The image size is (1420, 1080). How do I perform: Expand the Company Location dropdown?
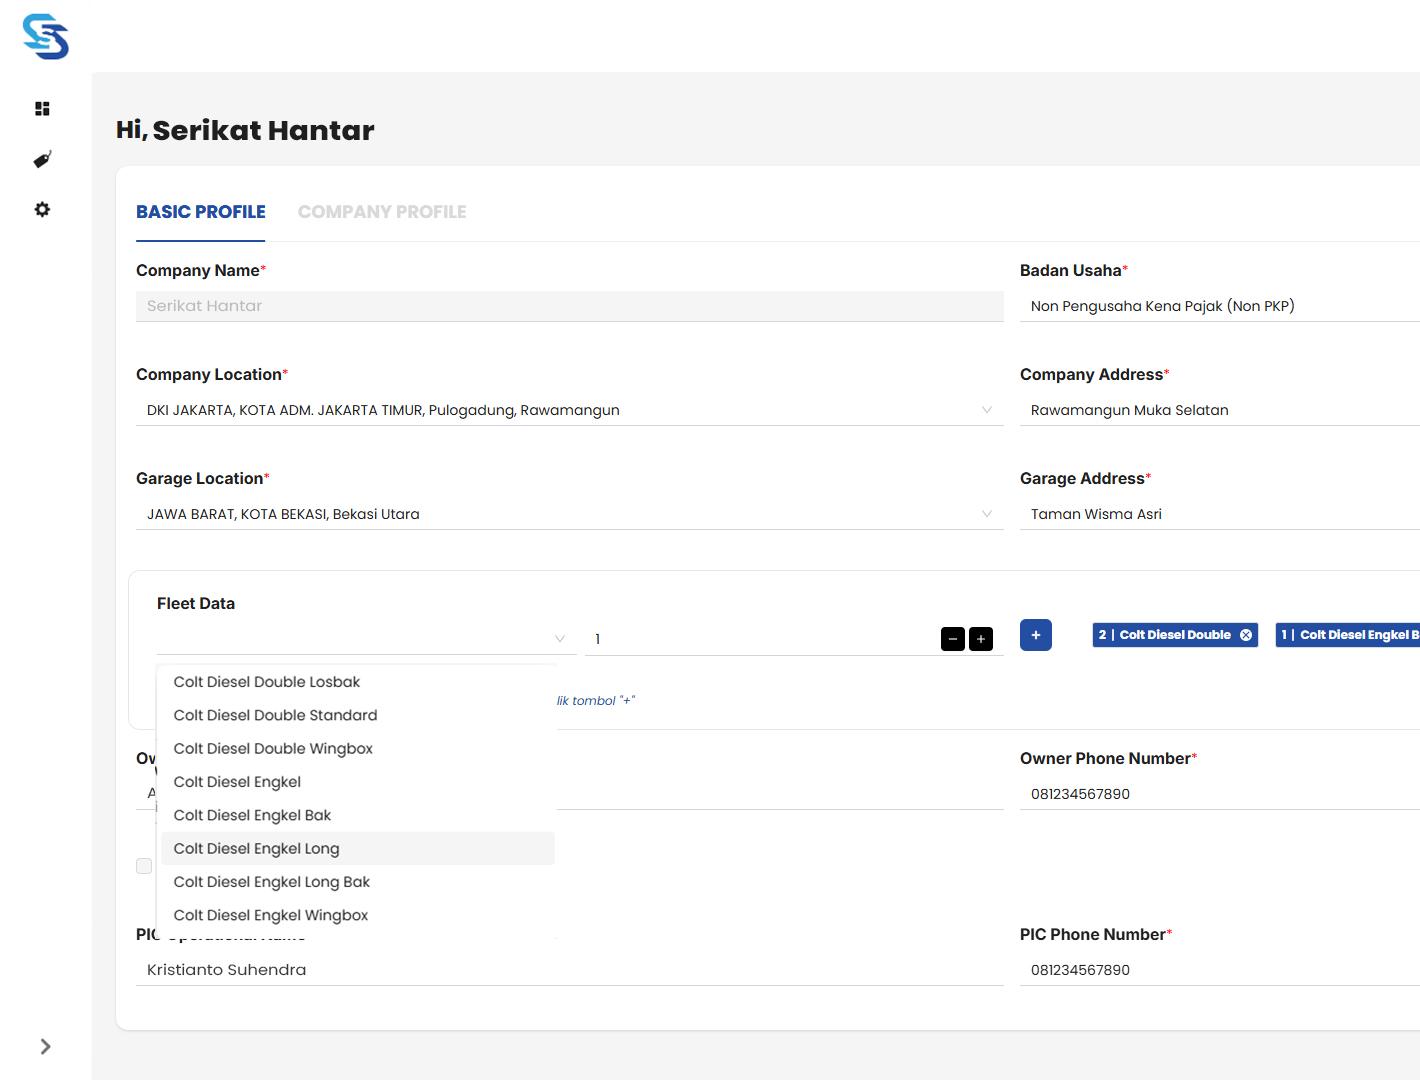tap(986, 410)
